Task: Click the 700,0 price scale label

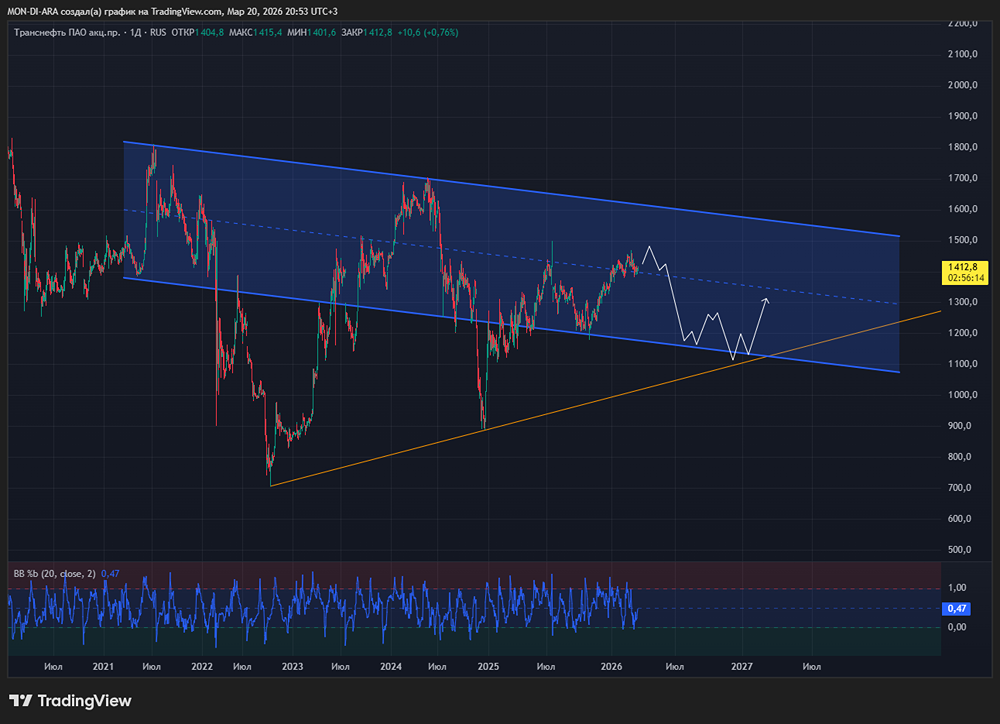Action: coord(960,487)
